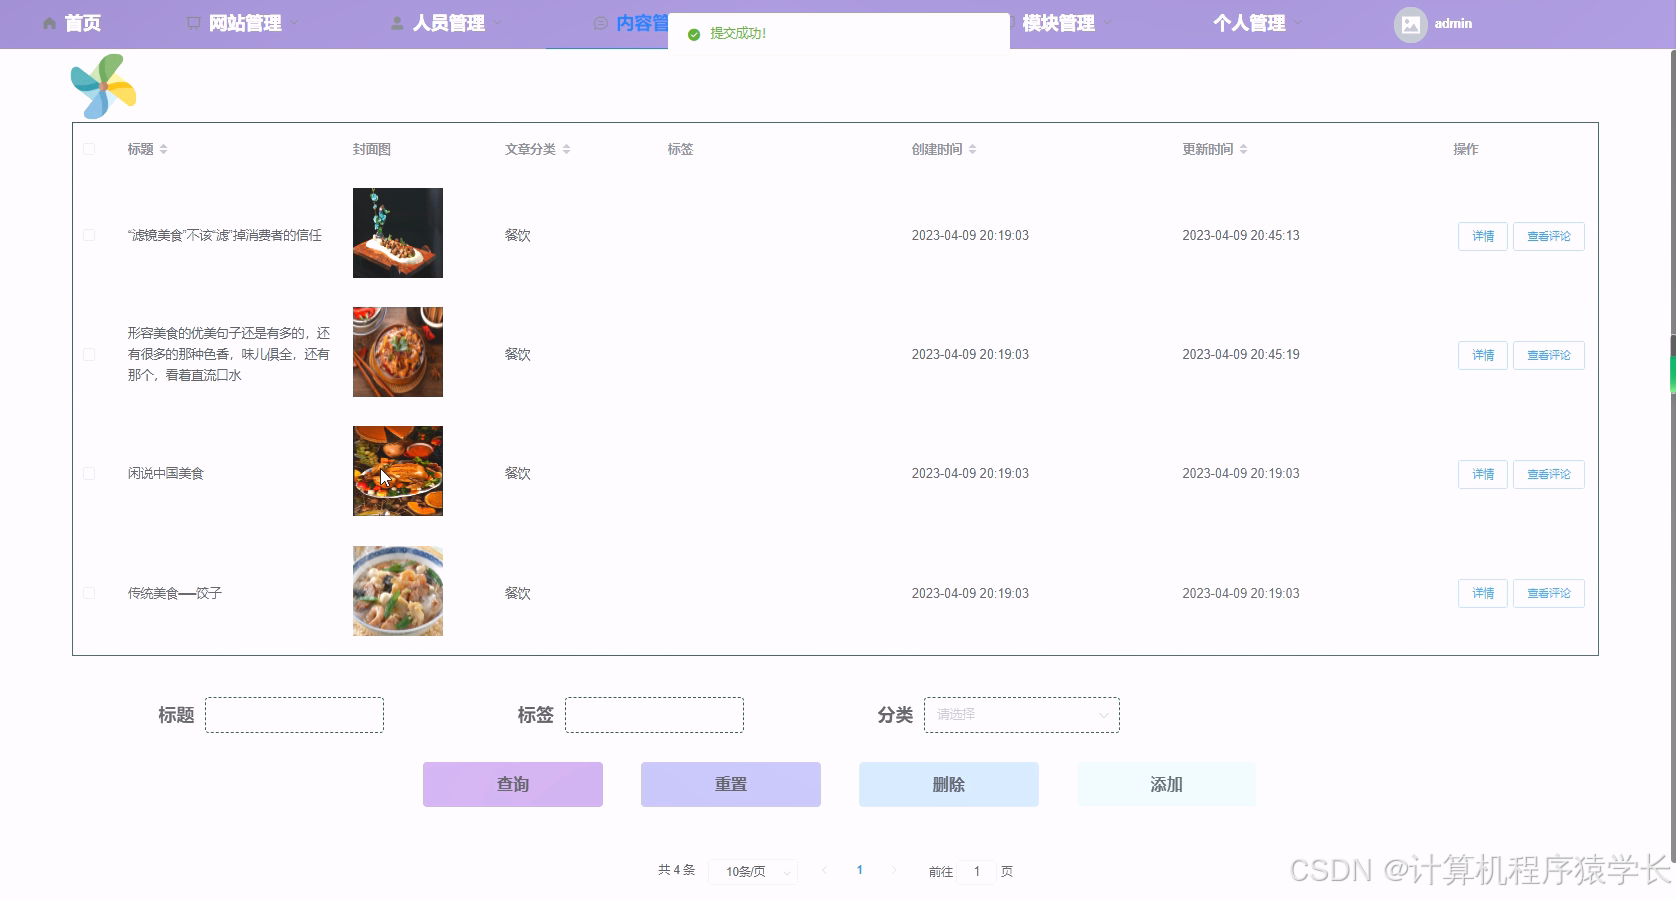Image resolution: width=1676 pixels, height=900 pixels.
Task: Click the admin username text
Action: [x=1453, y=24]
